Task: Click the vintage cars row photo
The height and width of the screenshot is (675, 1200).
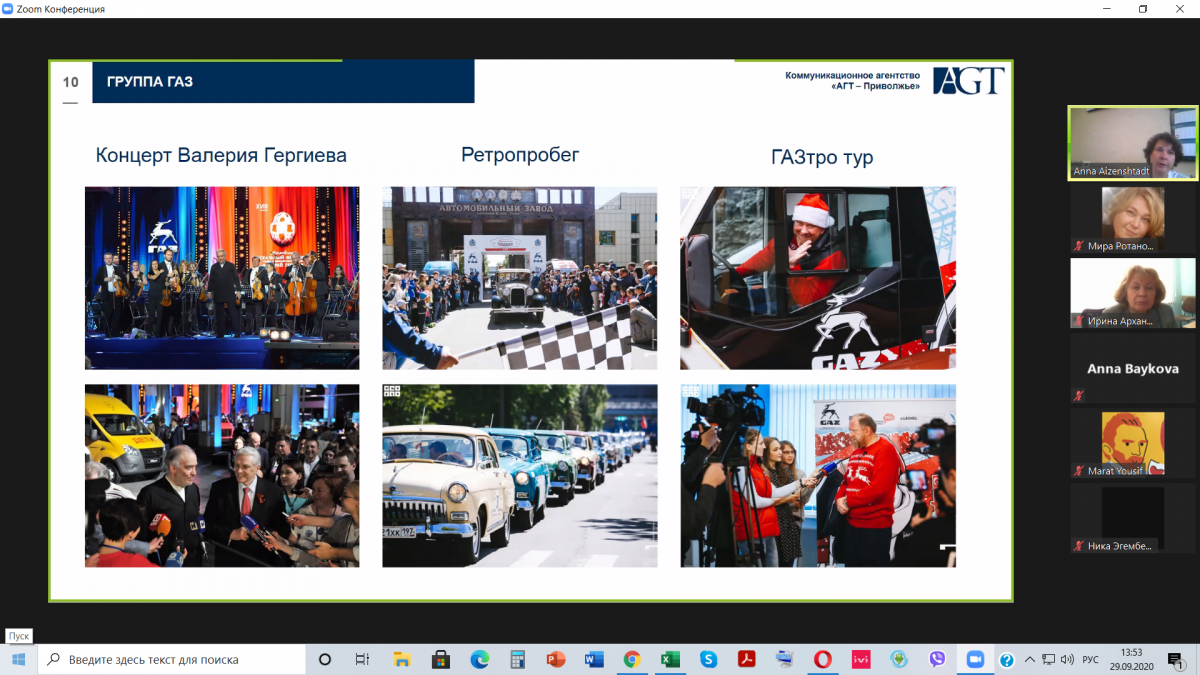Action: click(520, 476)
